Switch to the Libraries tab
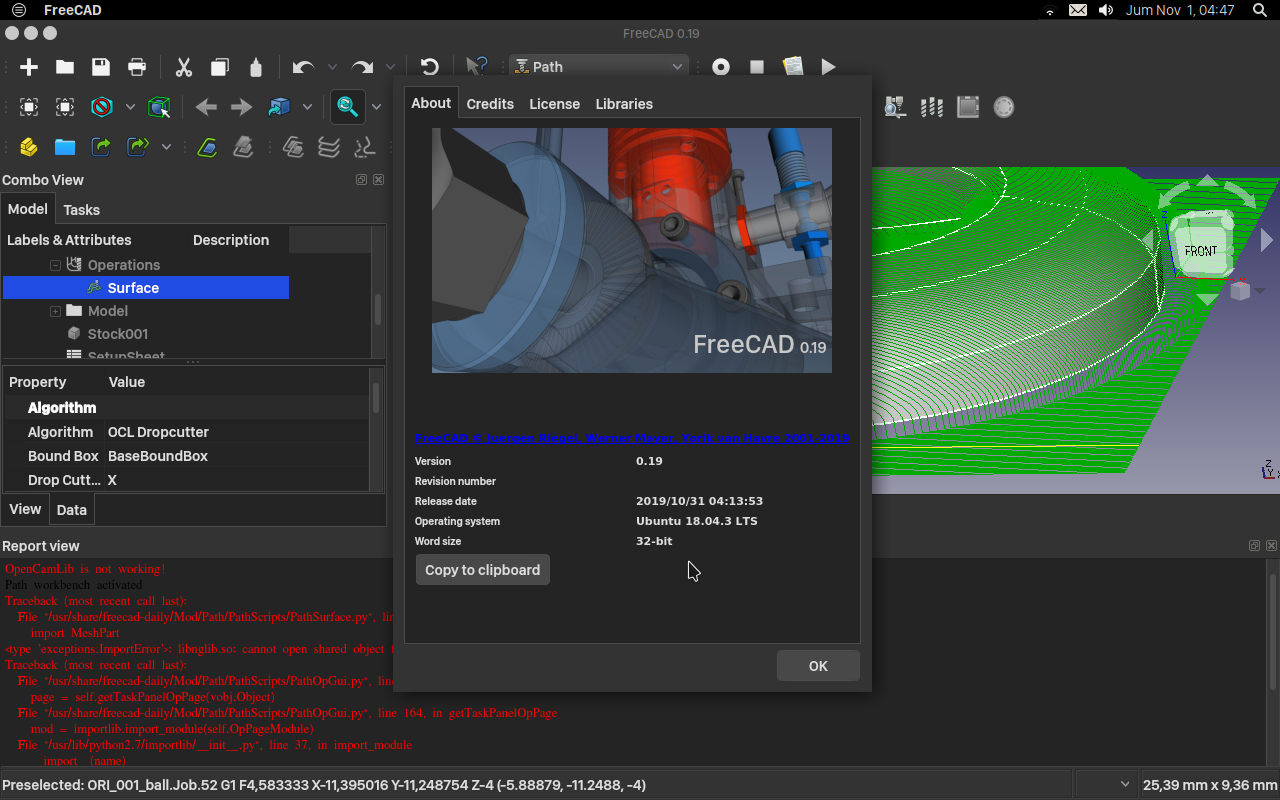The width and height of the screenshot is (1280, 800). click(624, 104)
